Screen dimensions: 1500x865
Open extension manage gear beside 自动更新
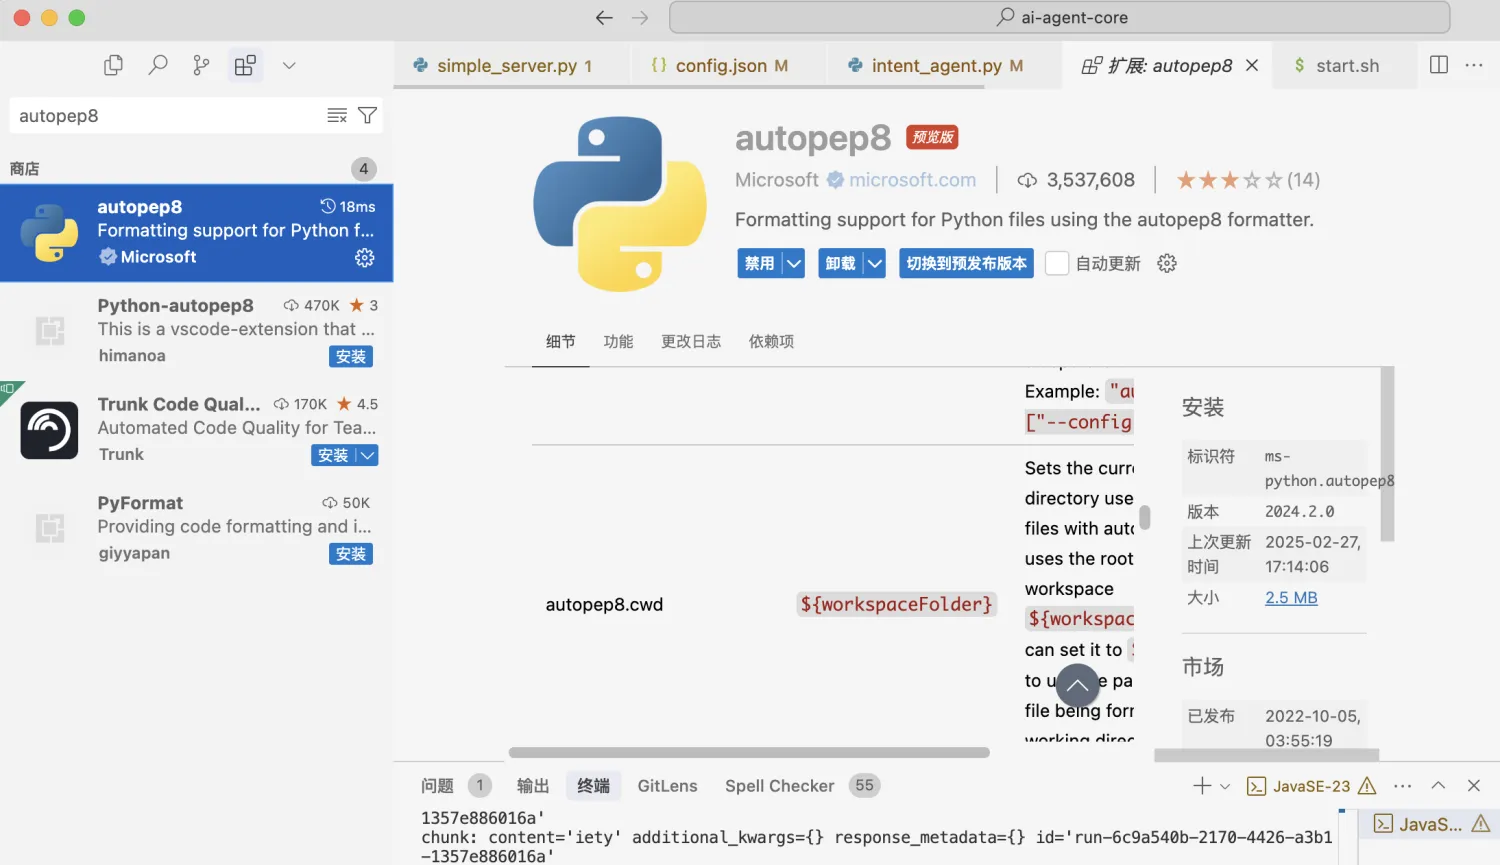[1167, 264]
